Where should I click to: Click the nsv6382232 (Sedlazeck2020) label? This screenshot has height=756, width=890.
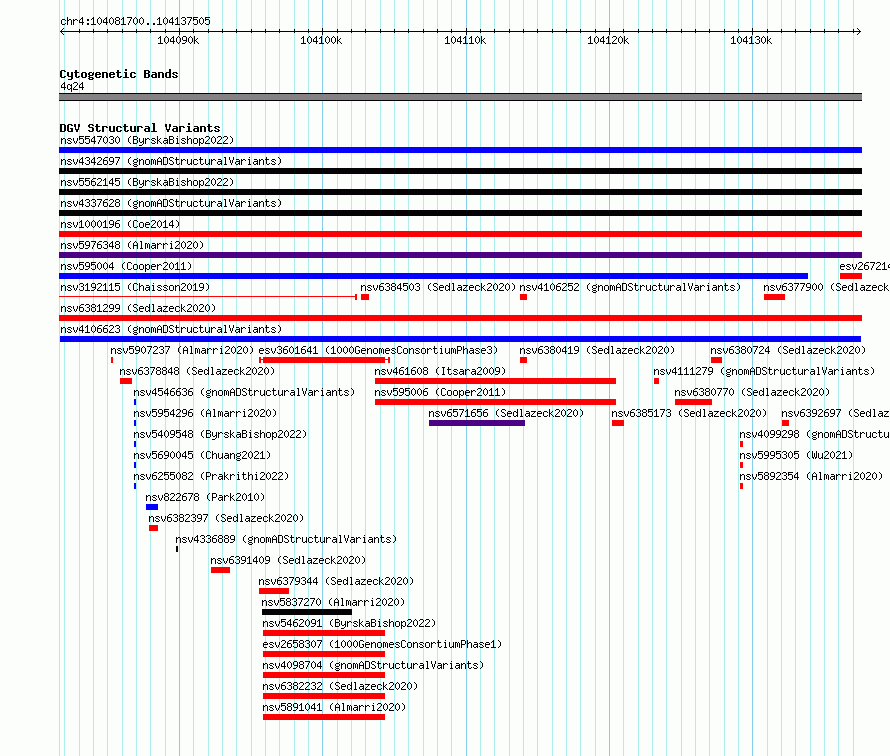[340, 686]
